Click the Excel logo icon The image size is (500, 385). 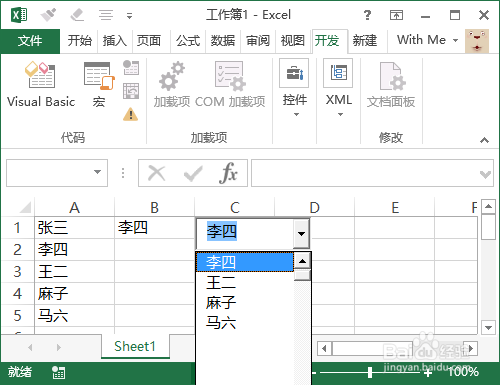(19, 15)
